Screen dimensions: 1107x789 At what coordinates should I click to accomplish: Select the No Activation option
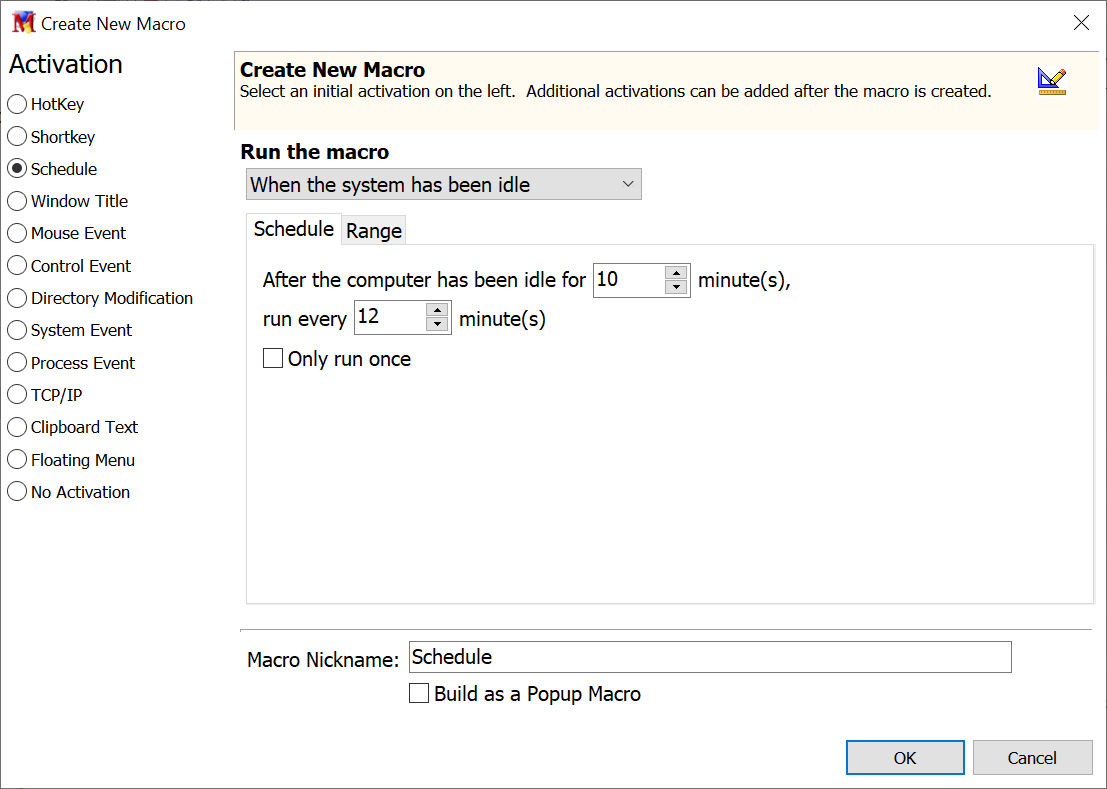coord(17,492)
